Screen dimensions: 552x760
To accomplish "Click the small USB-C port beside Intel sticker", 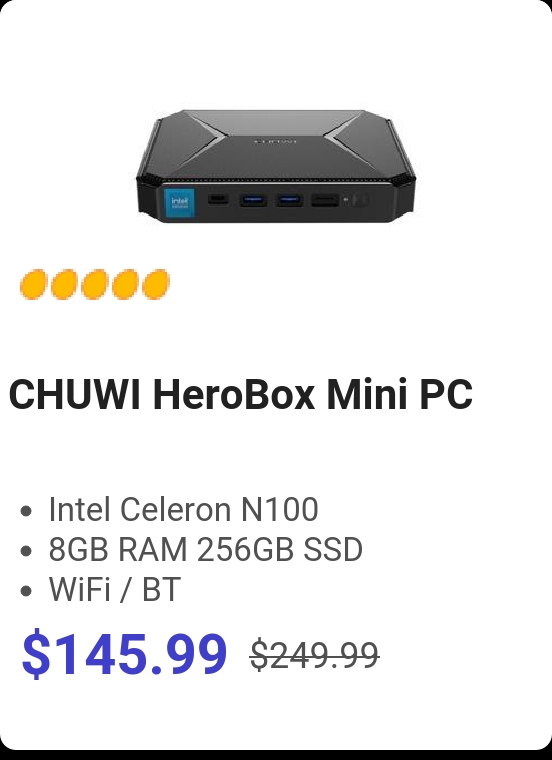I will click(219, 199).
